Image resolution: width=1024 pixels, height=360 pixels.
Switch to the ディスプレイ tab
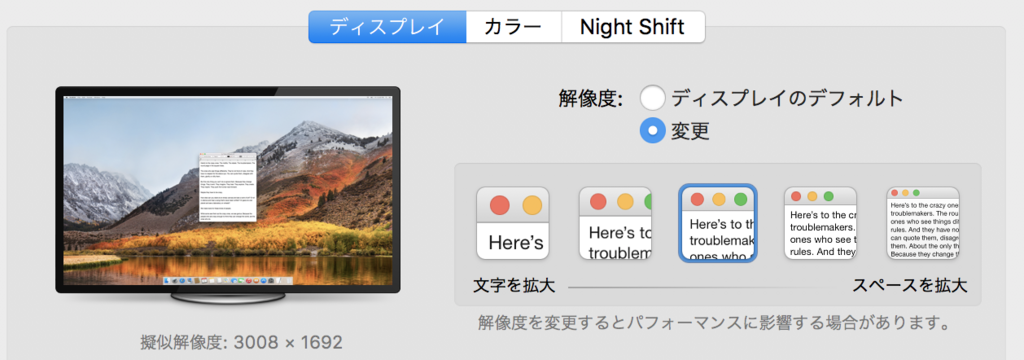(387, 27)
